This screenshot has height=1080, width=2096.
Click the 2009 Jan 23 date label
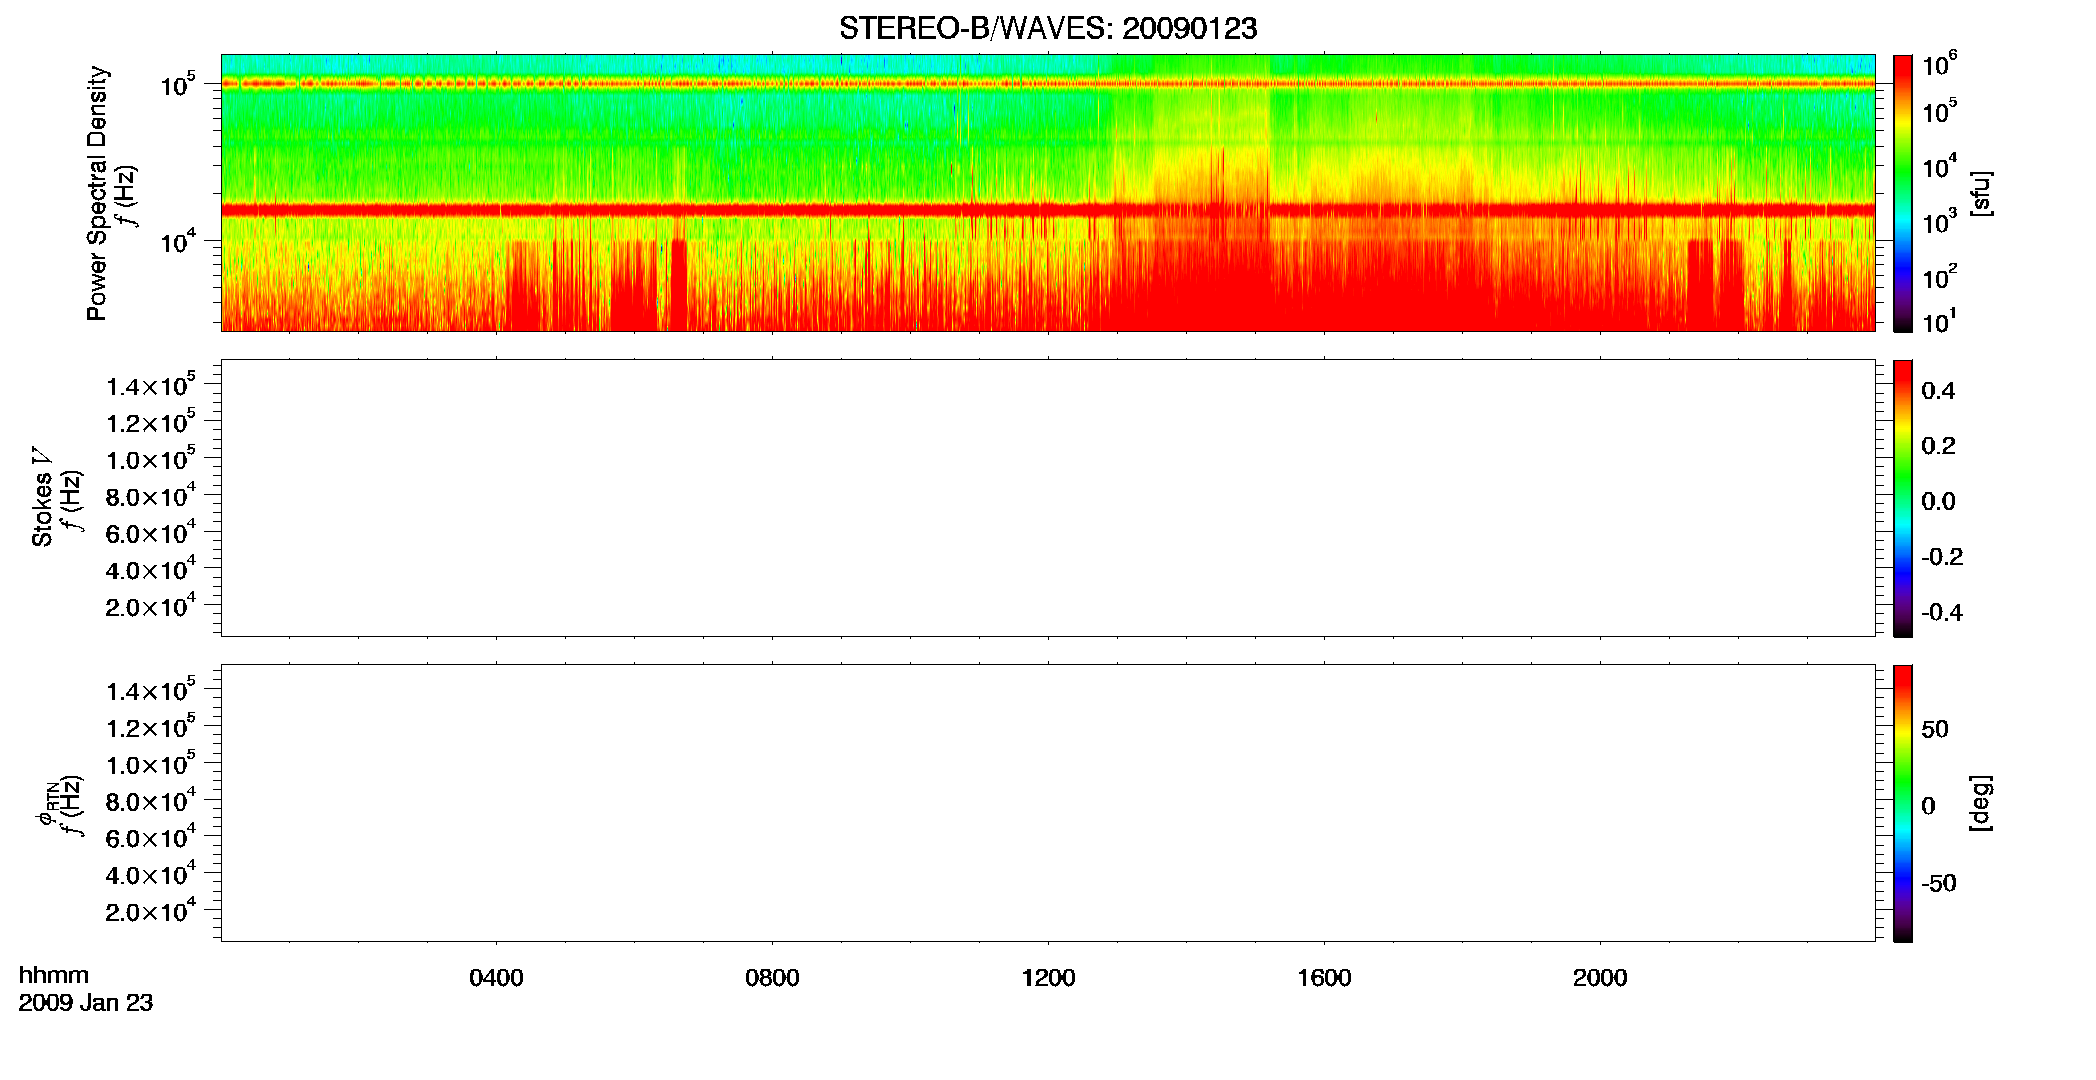click(86, 1003)
